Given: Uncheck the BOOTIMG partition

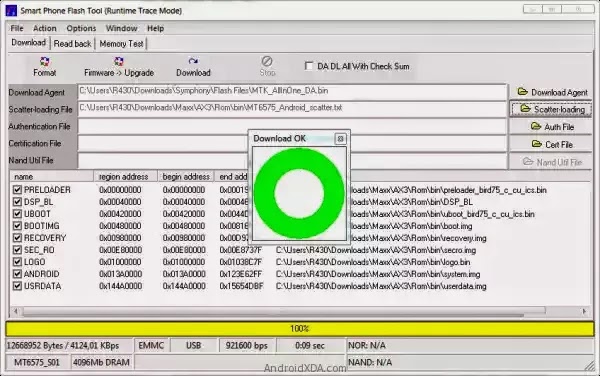Looking at the screenshot, I should pos(17,226).
